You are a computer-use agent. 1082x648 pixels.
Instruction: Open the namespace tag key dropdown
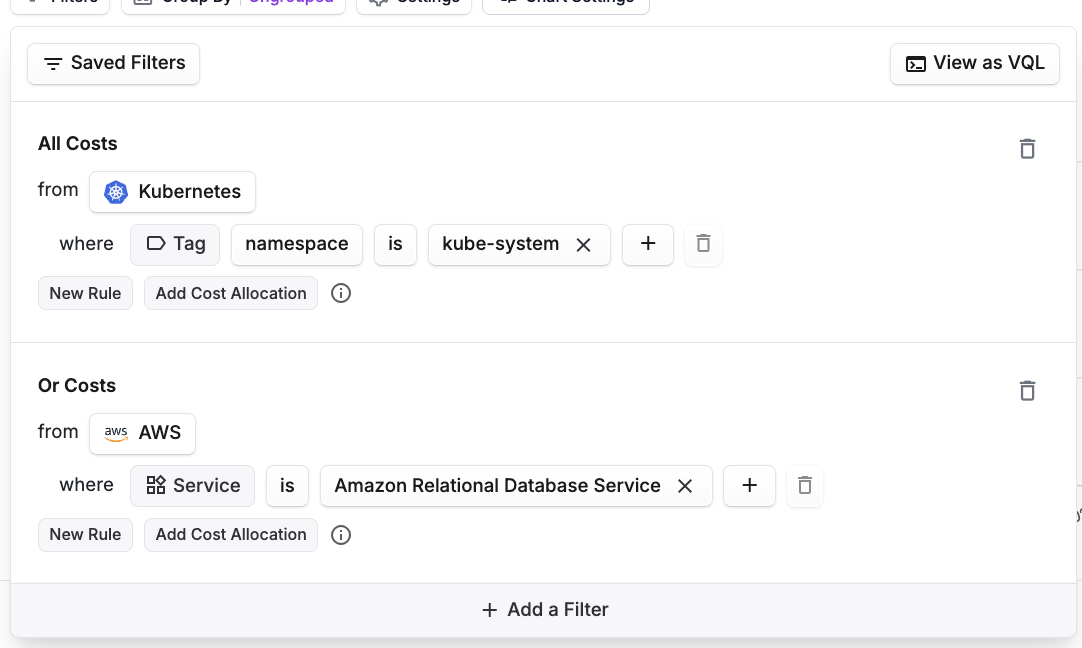(x=296, y=244)
